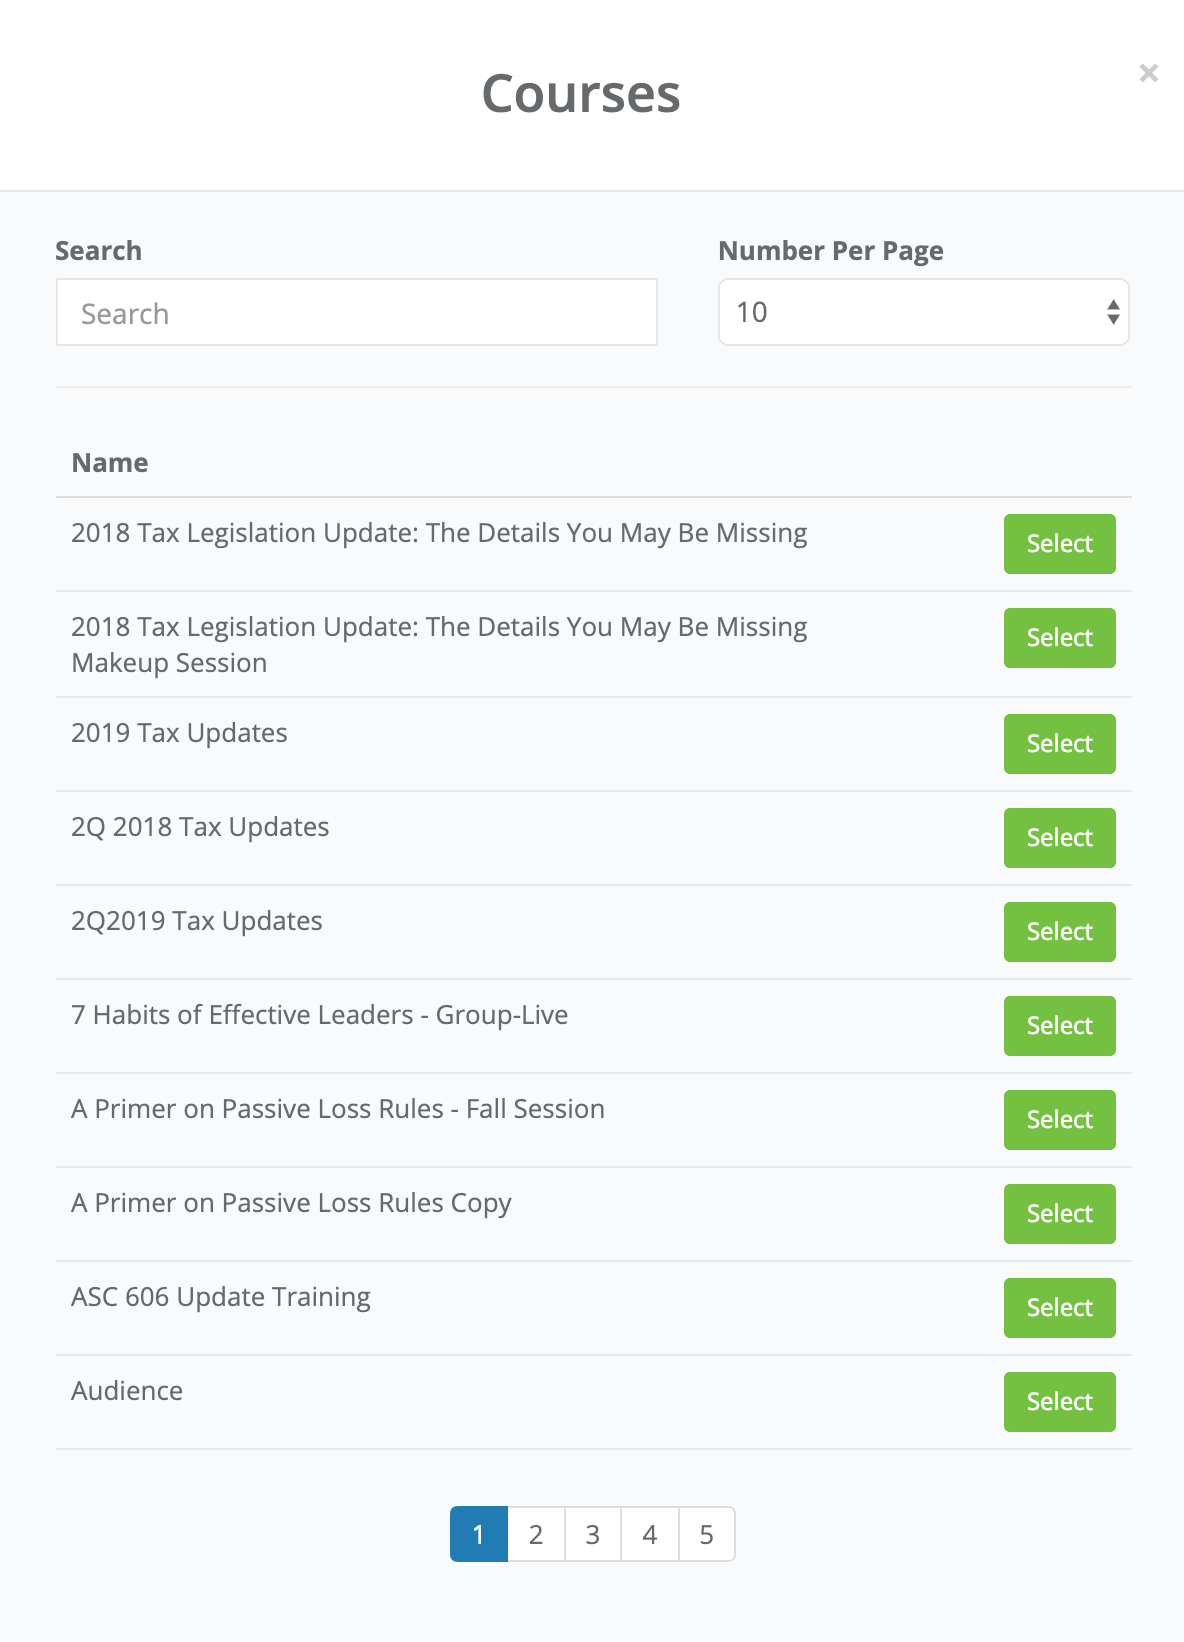The image size is (1184, 1642).
Task: Select the first 2018 Tax Legislation Update course
Action: [x=1060, y=544]
